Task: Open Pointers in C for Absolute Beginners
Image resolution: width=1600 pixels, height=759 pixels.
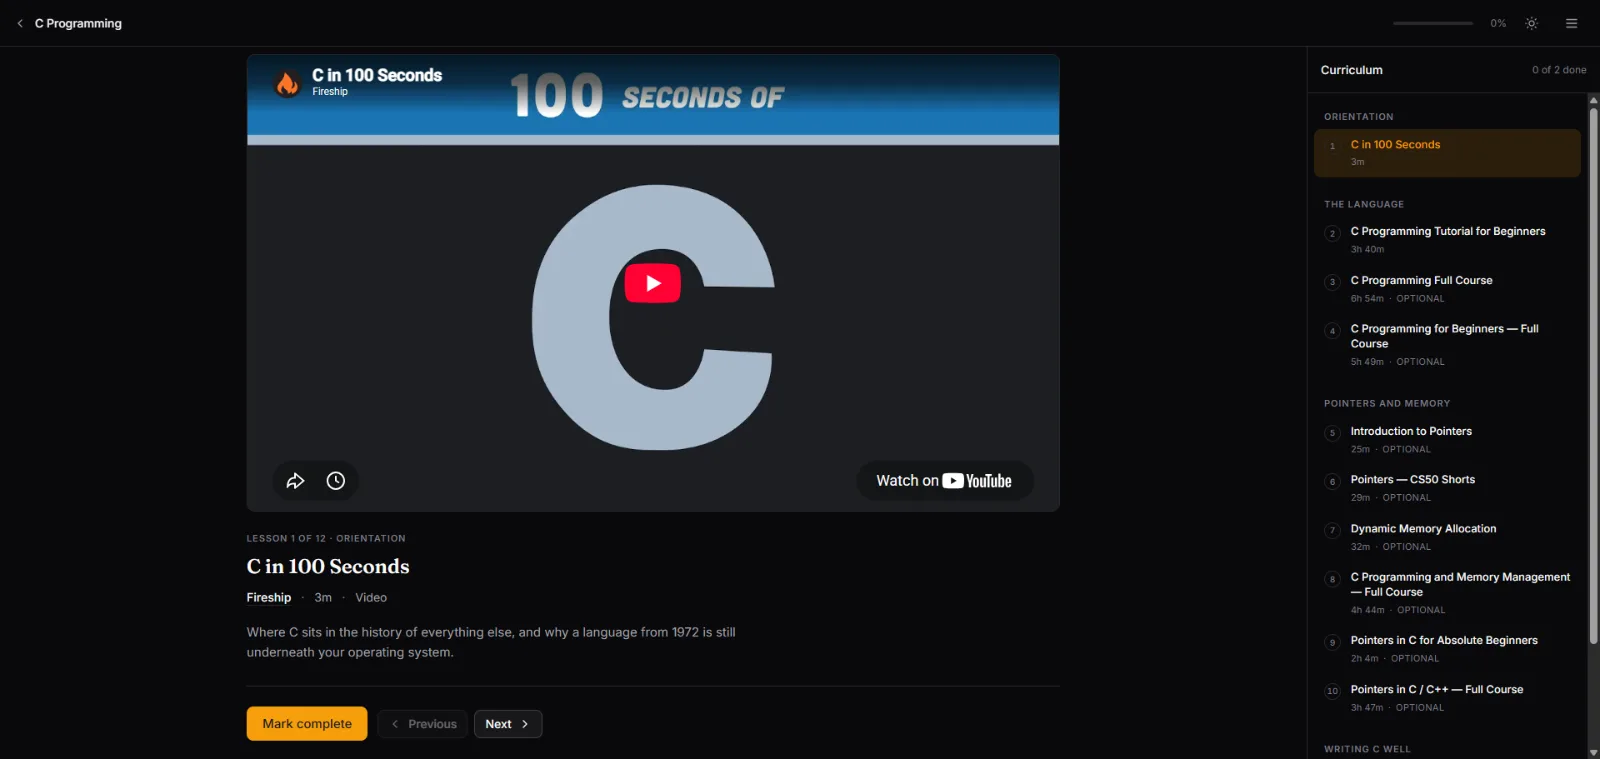Action: [1447, 649]
